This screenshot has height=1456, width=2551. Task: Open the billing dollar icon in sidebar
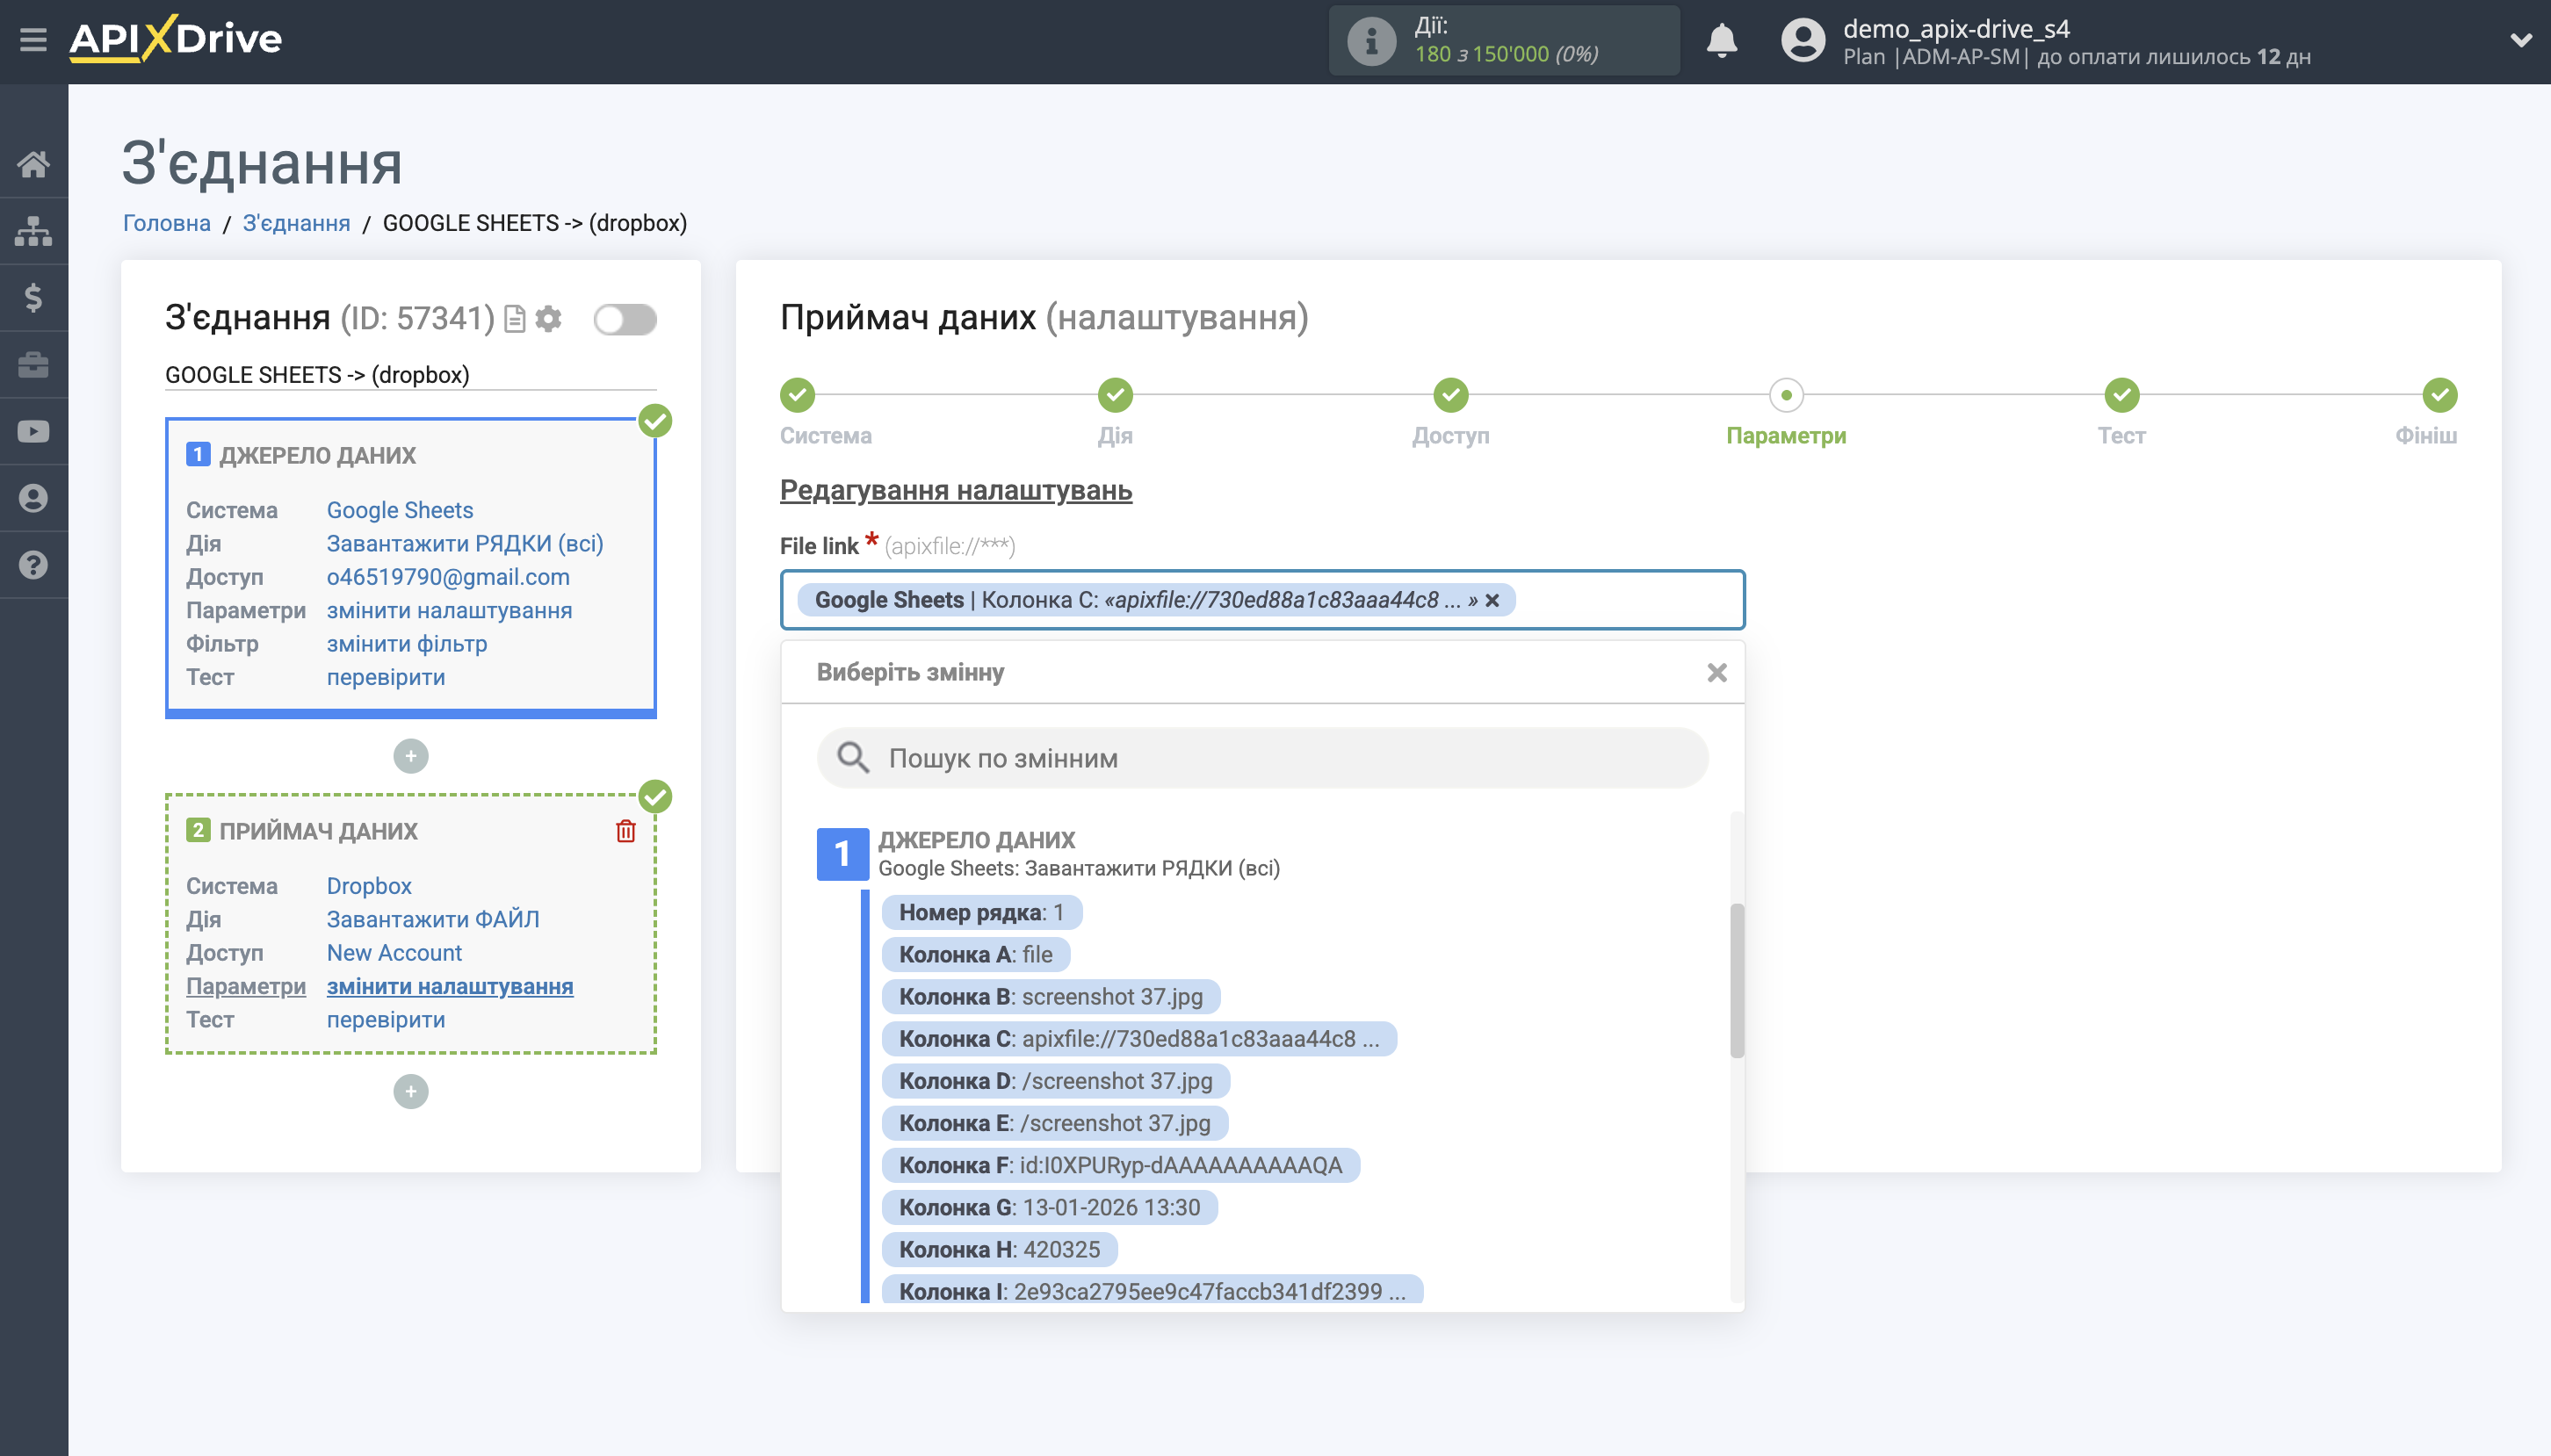33,297
